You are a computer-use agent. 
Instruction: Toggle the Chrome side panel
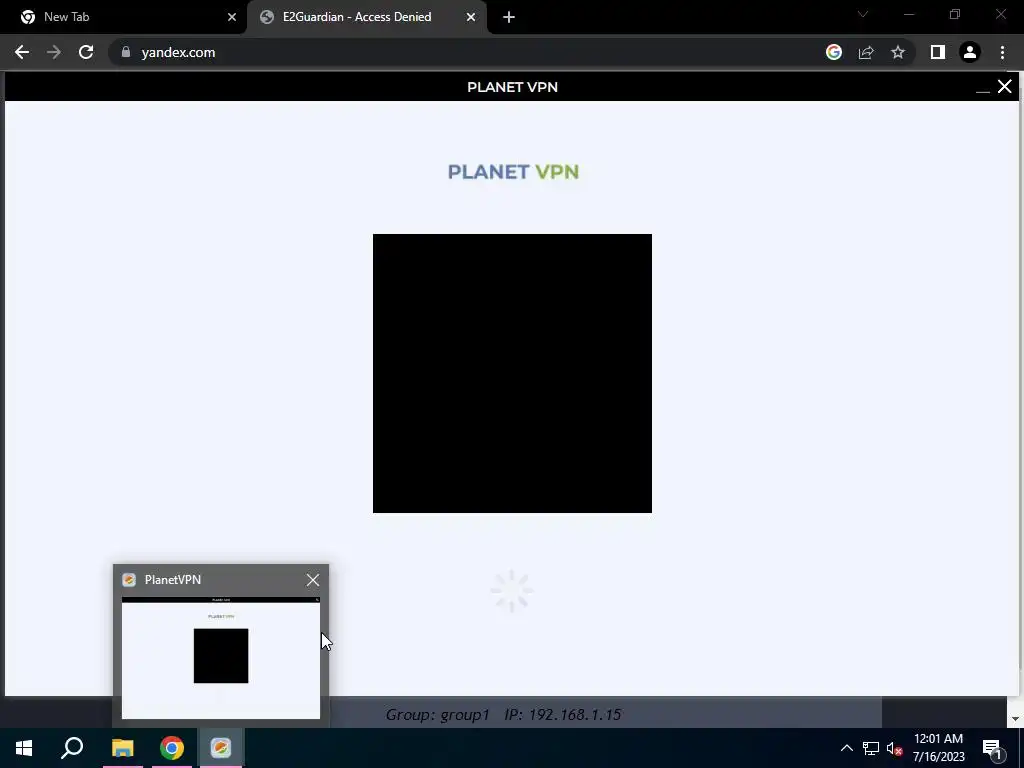pos(938,52)
